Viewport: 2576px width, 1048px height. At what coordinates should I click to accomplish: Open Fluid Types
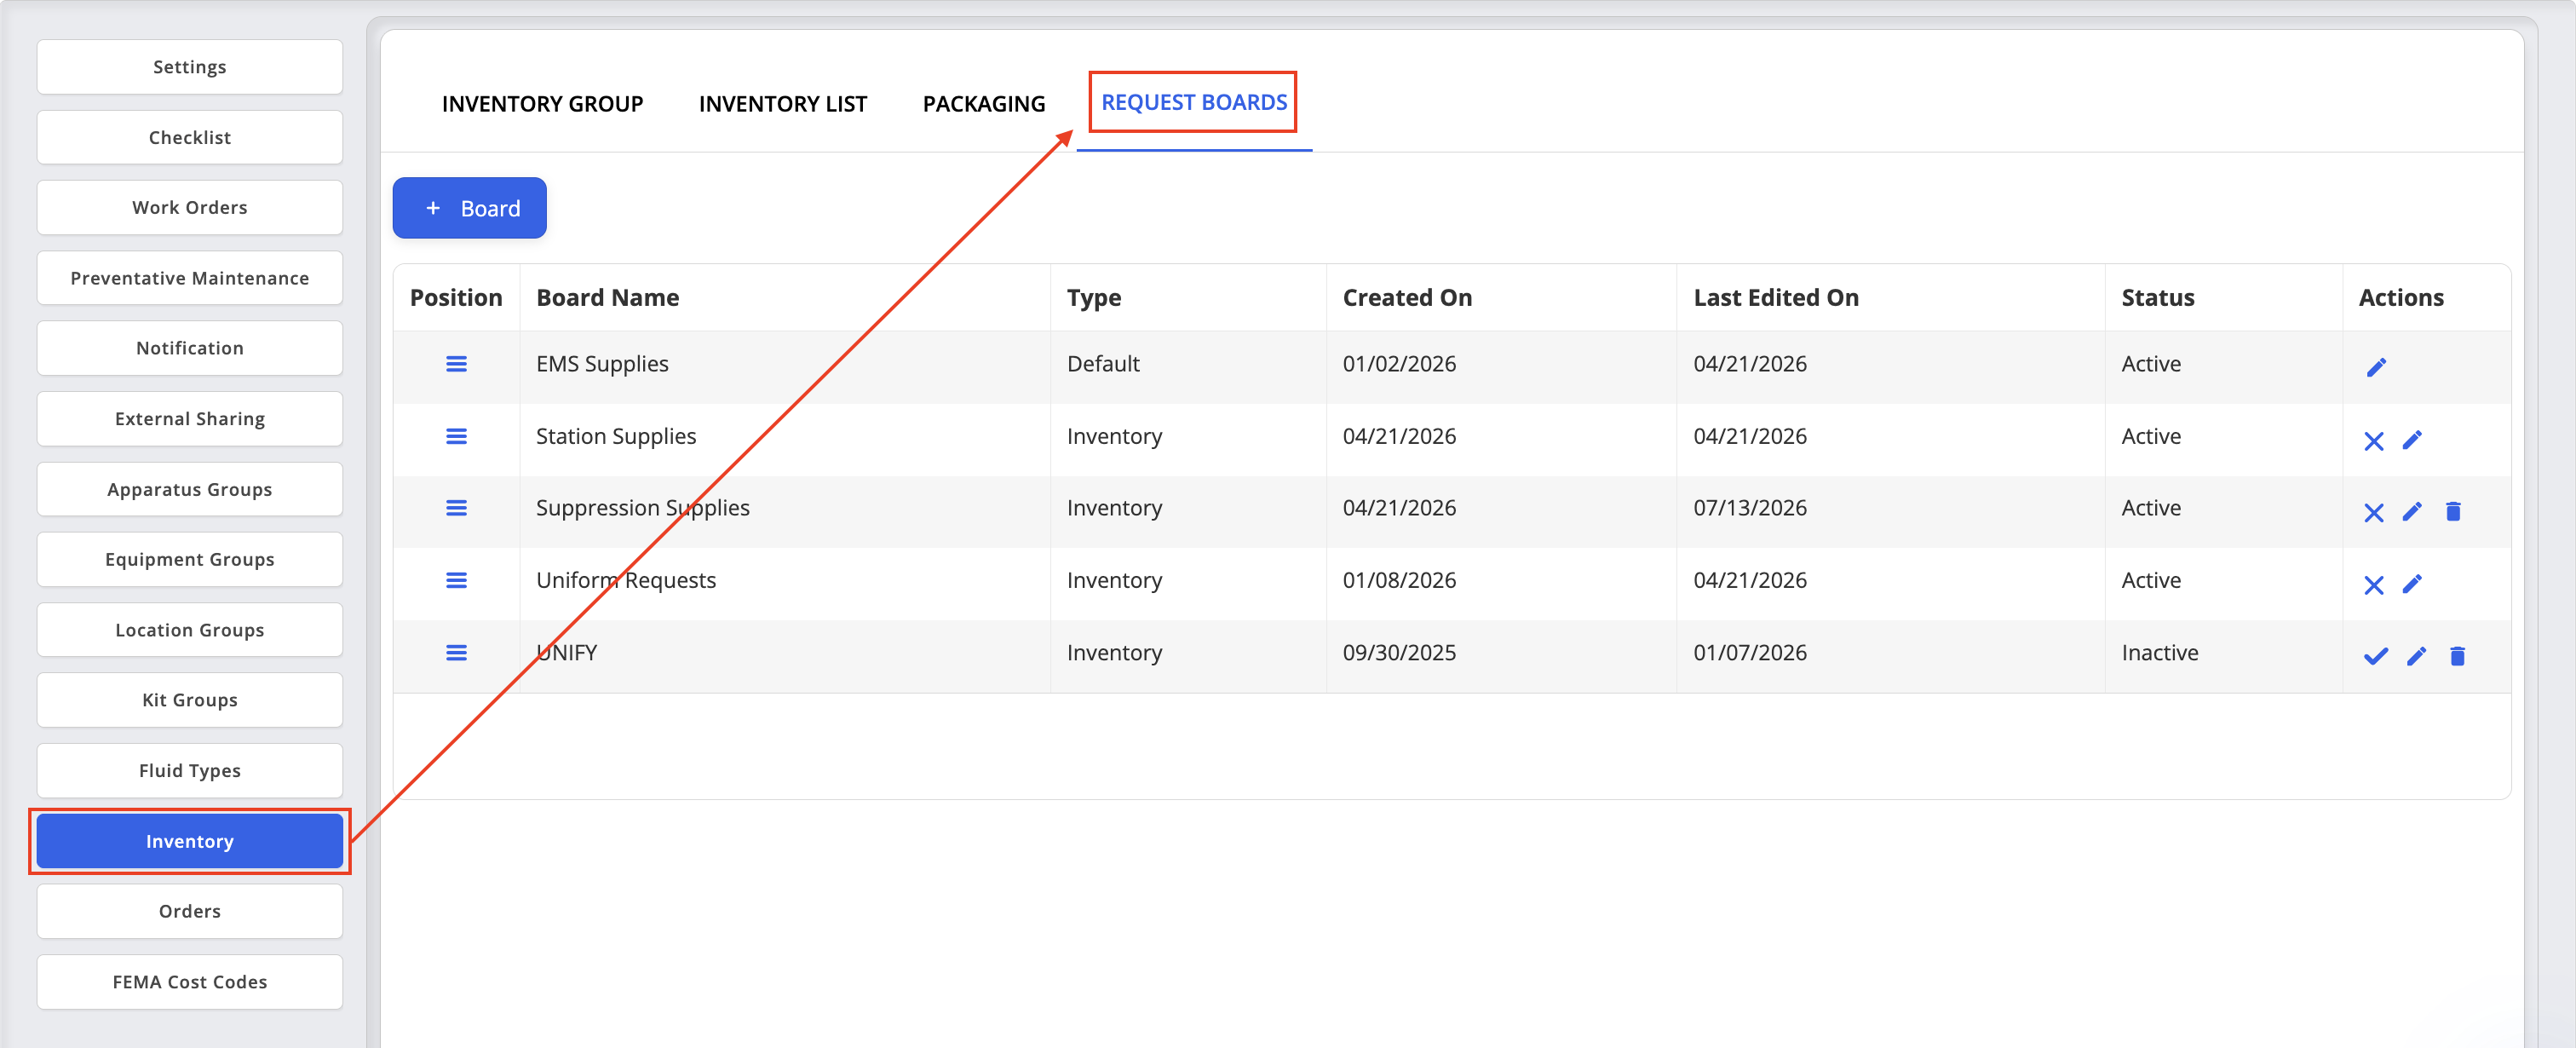pos(190,771)
